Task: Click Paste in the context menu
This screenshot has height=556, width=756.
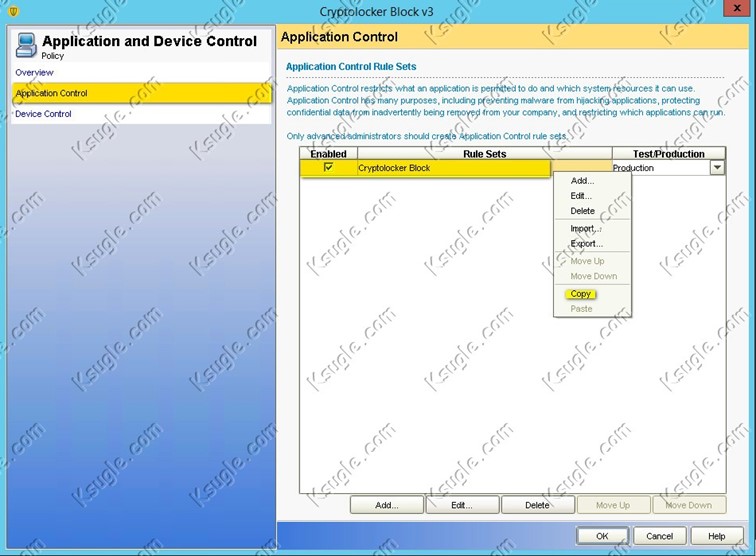Action: 581,309
